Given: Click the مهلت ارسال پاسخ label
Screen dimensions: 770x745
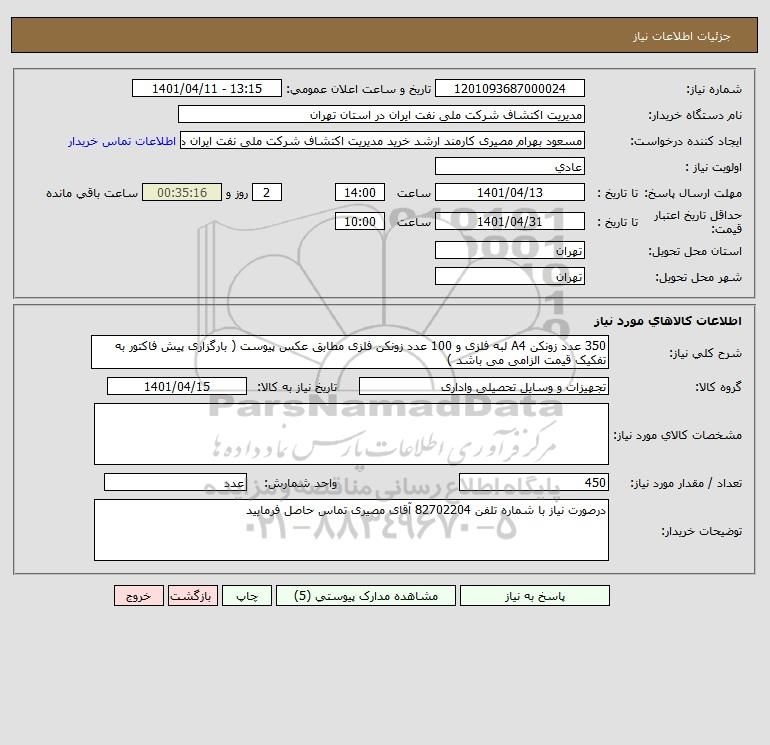Looking at the screenshot, I should 693,193.
